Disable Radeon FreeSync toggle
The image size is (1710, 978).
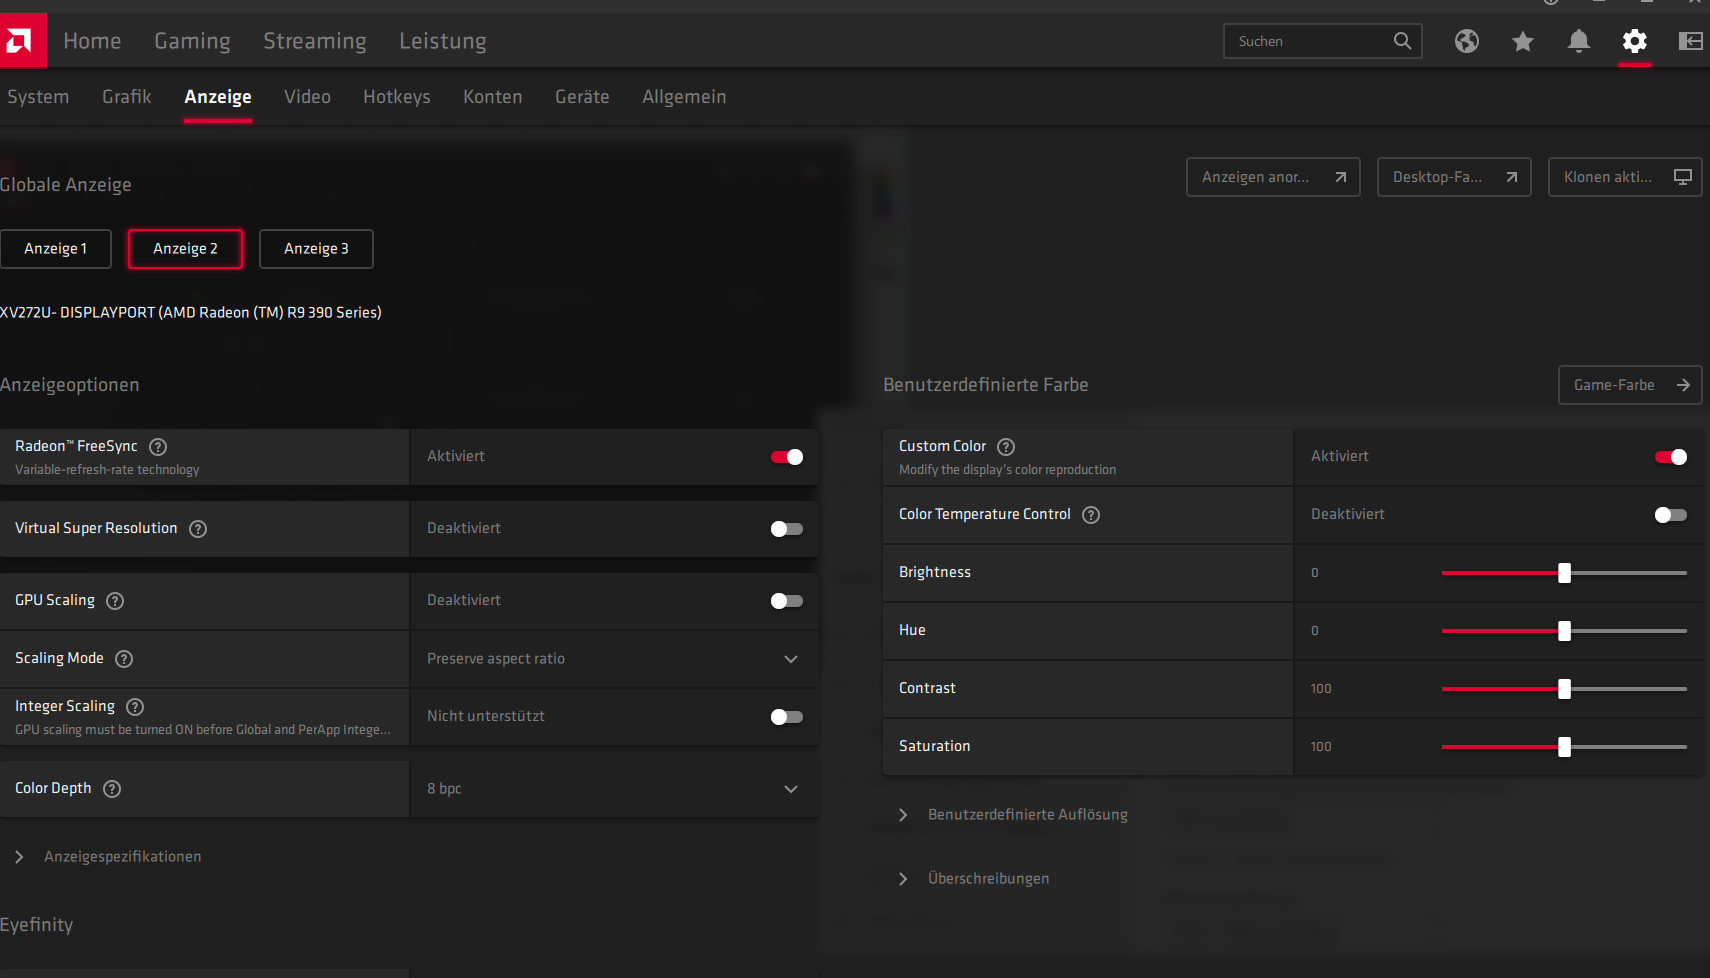click(x=787, y=457)
